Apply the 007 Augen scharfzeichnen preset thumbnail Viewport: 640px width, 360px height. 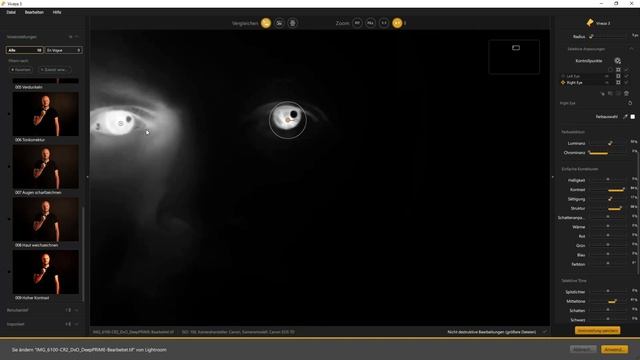[46, 167]
